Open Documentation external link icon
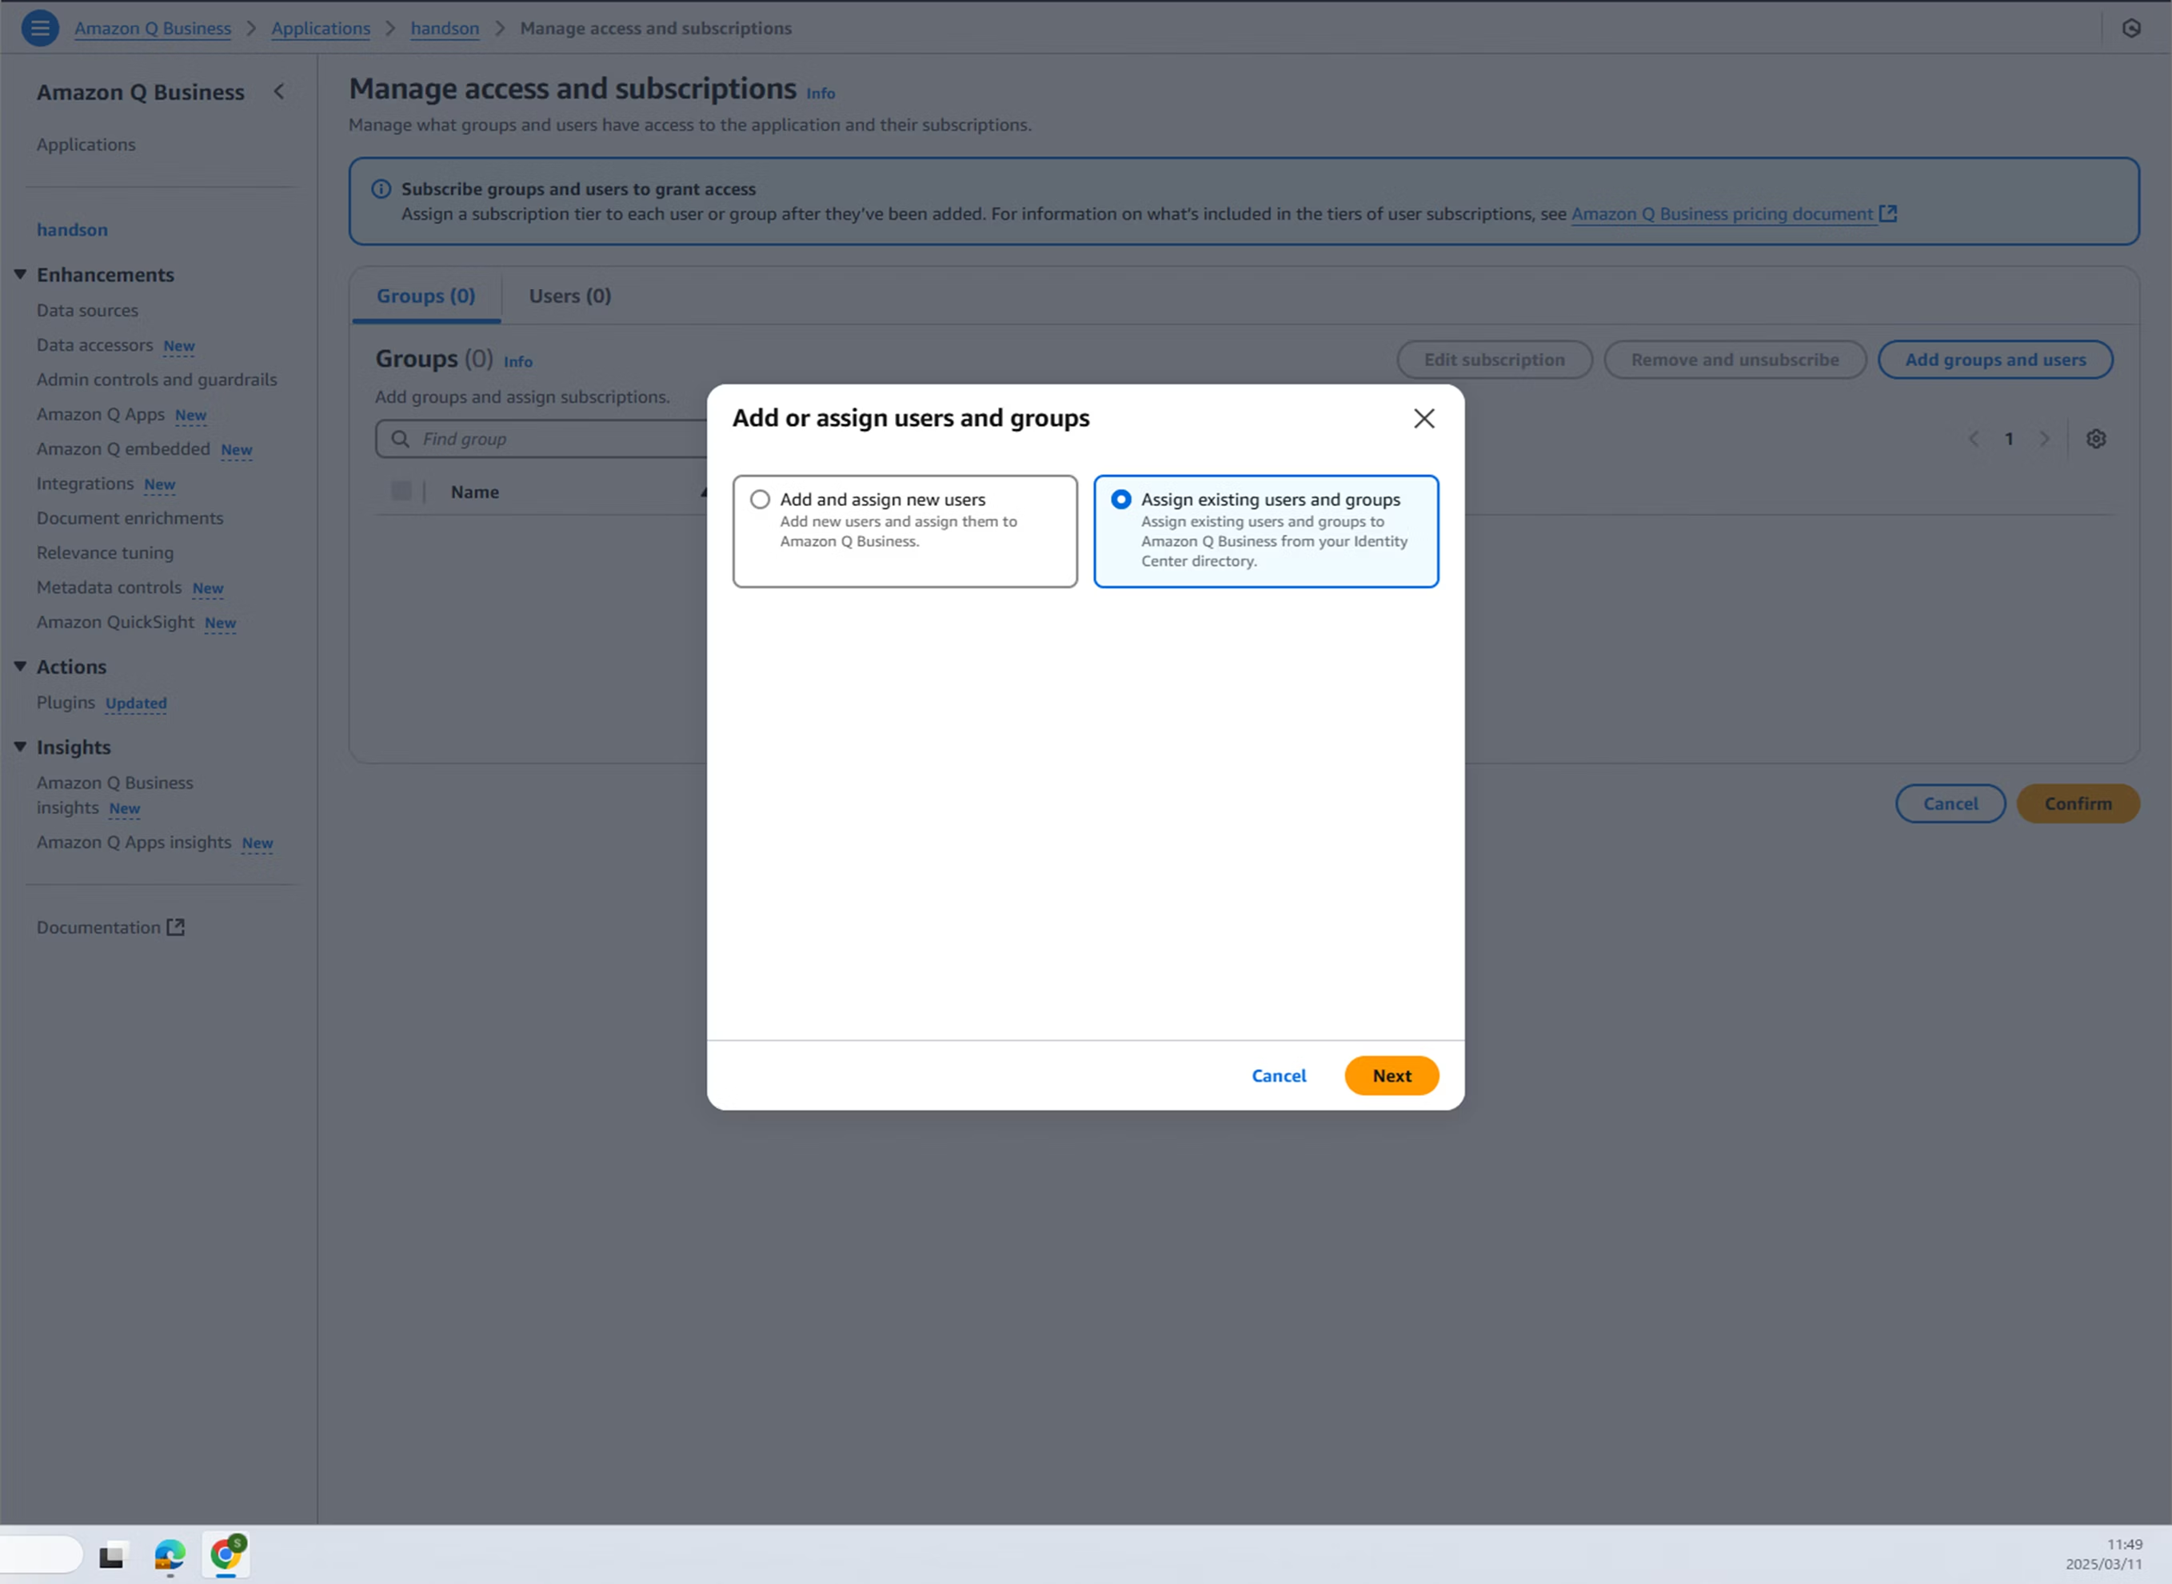 (176, 927)
